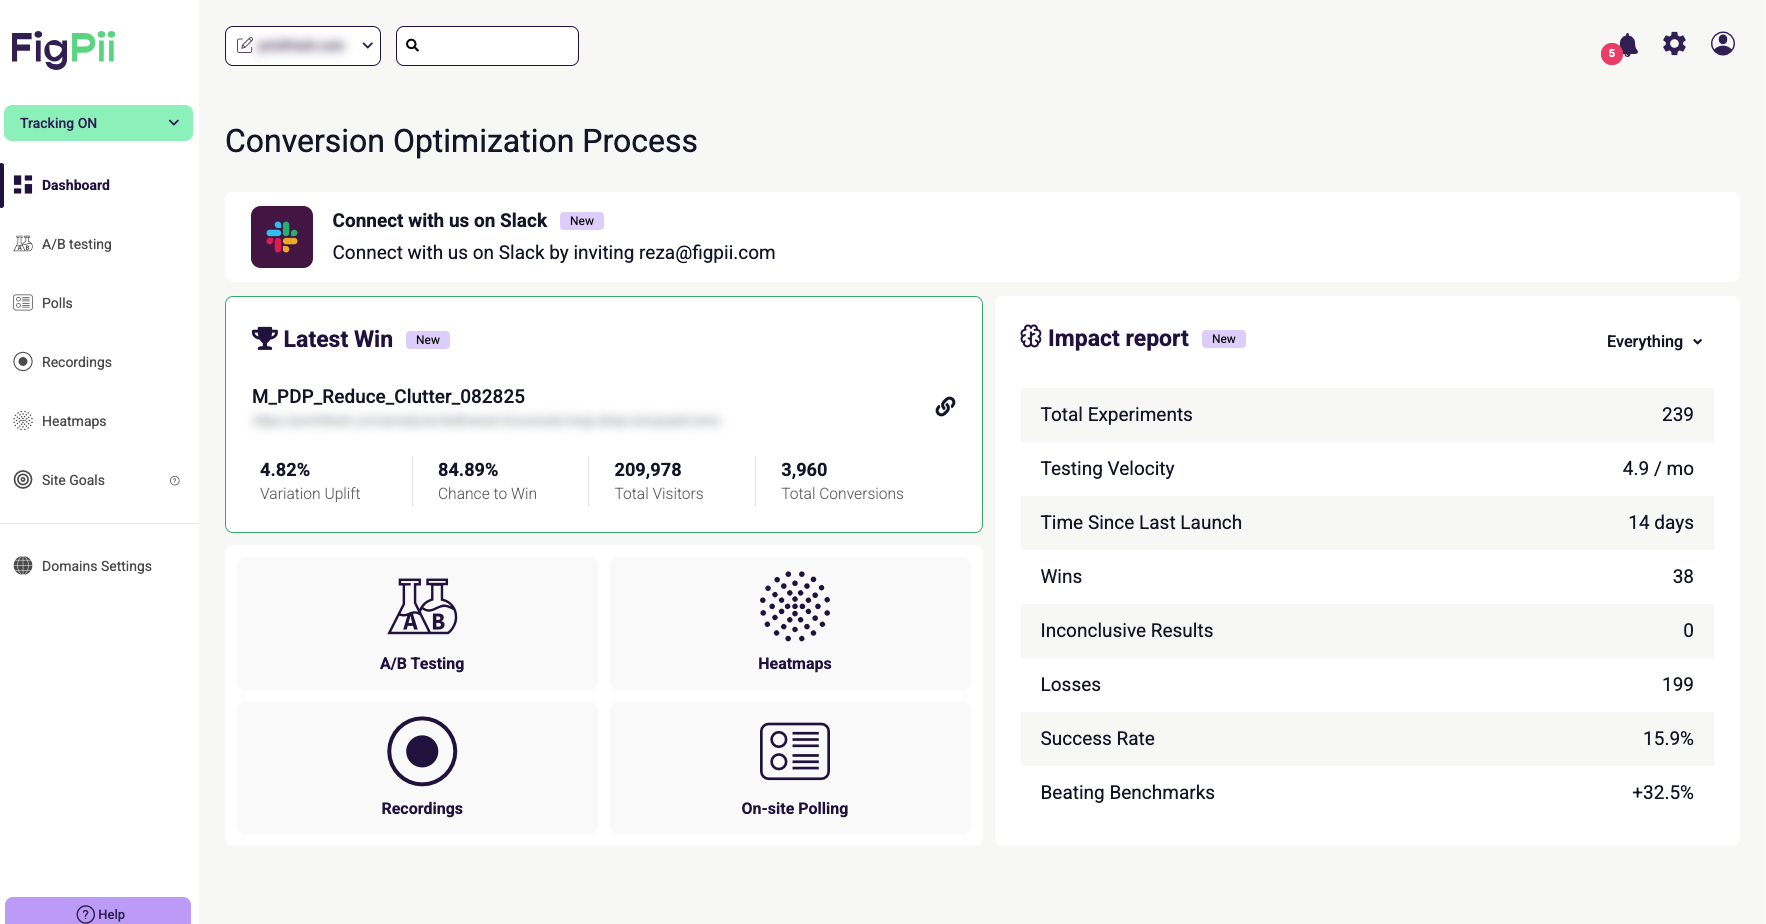The height and width of the screenshot is (924, 1766).
Task: Click the 84.89% Chance to Win value
Action: point(468,470)
